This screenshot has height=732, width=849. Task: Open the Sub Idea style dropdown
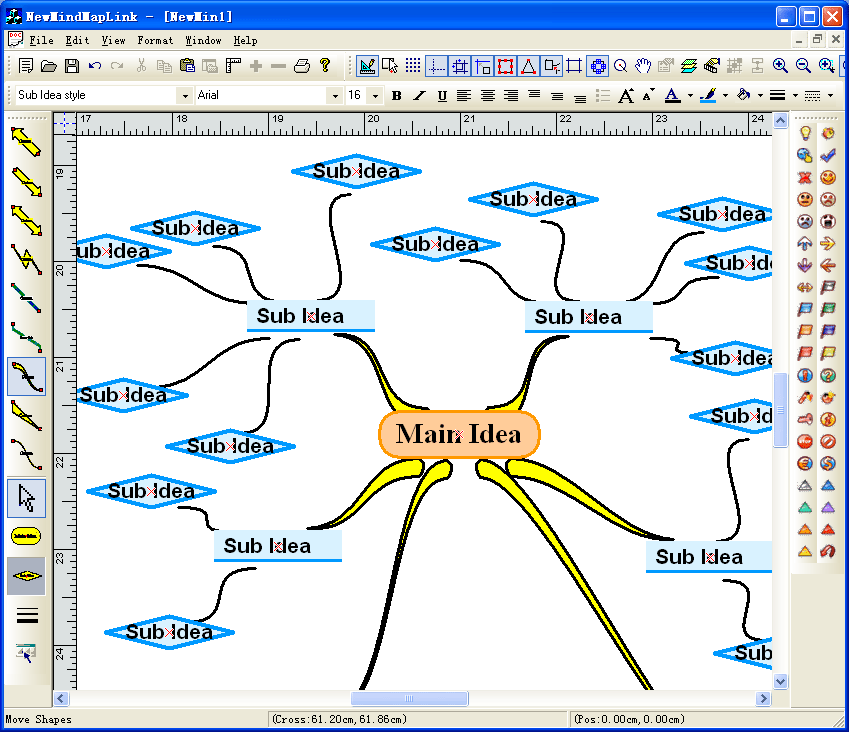[184, 96]
